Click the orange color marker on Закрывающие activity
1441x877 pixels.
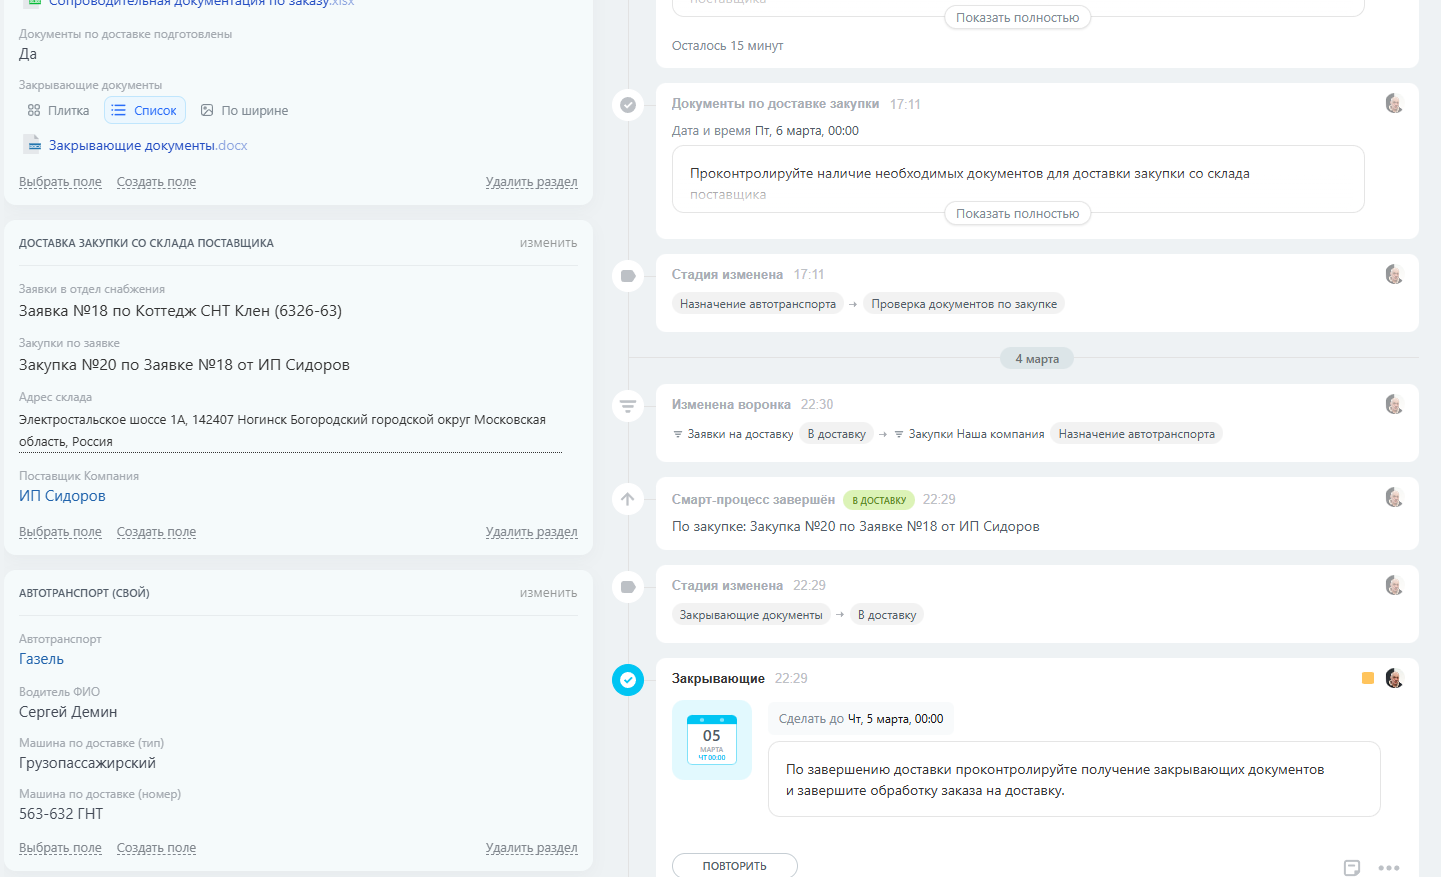pyautogui.click(x=1368, y=678)
